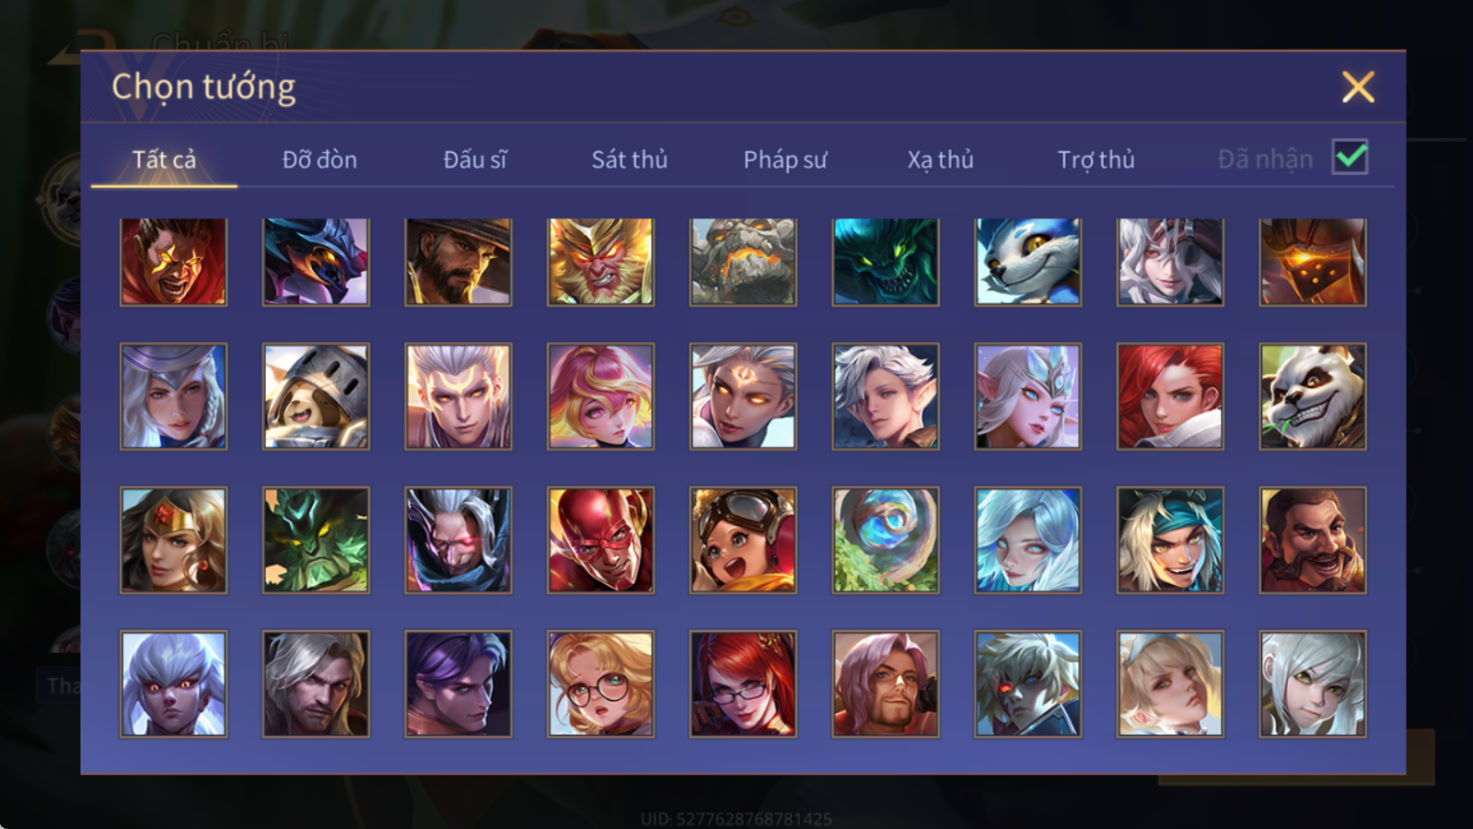Select the Monkey King golden-crowned hero
This screenshot has height=829, width=1473.
[x=601, y=262]
